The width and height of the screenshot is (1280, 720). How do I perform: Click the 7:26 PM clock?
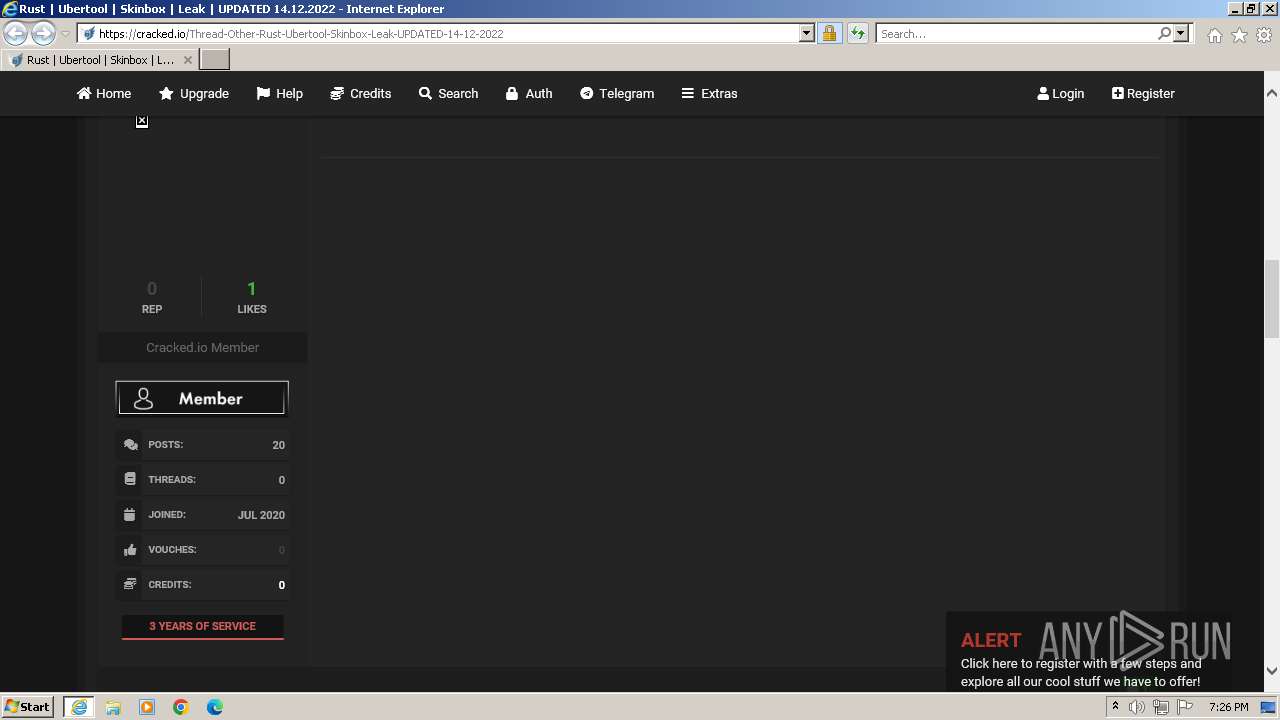(x=1228, y=707)
